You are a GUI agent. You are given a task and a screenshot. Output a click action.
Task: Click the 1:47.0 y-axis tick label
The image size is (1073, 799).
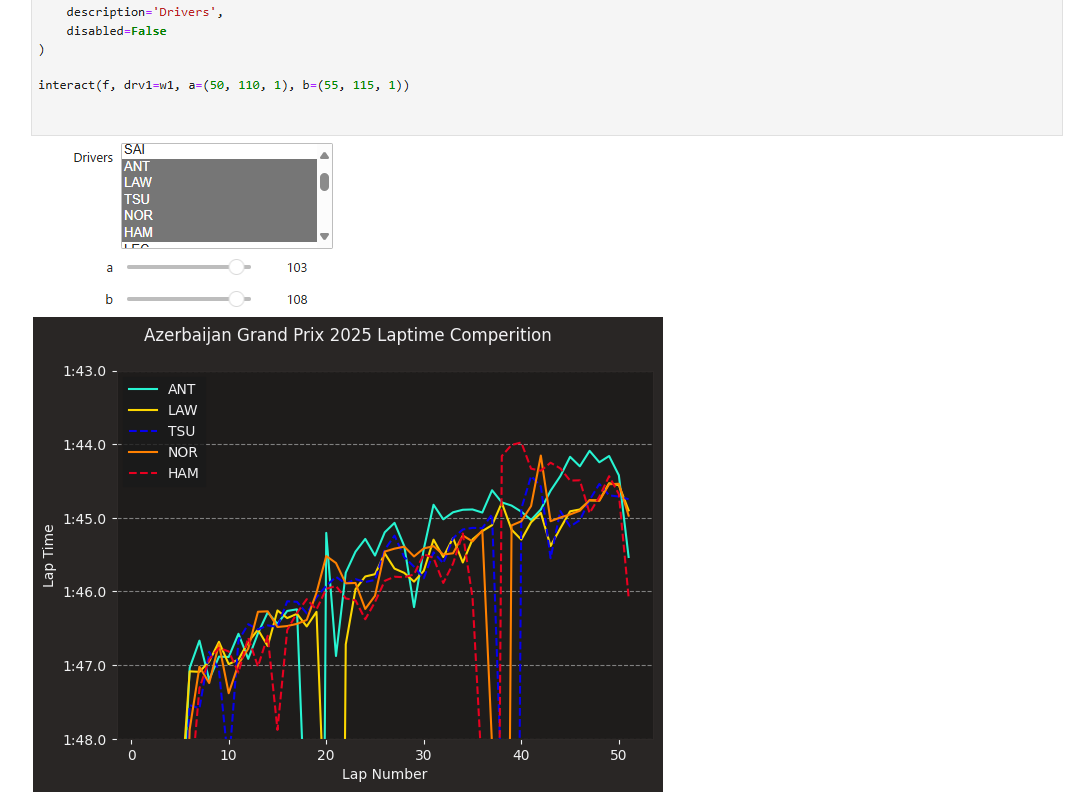pyautogui.click(x=85, y=666)
